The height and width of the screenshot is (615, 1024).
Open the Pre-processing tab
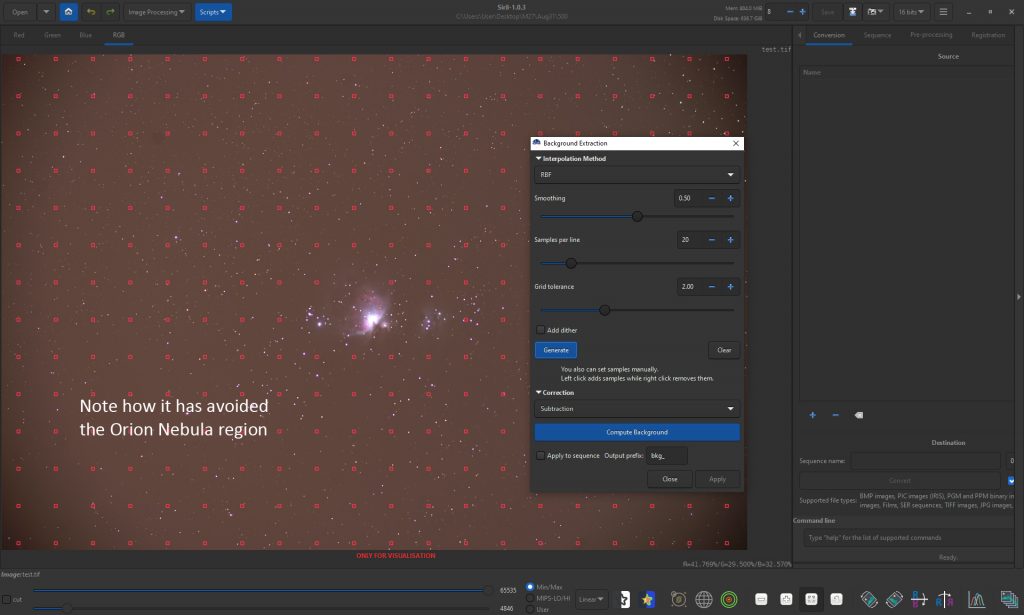[931, 35]
